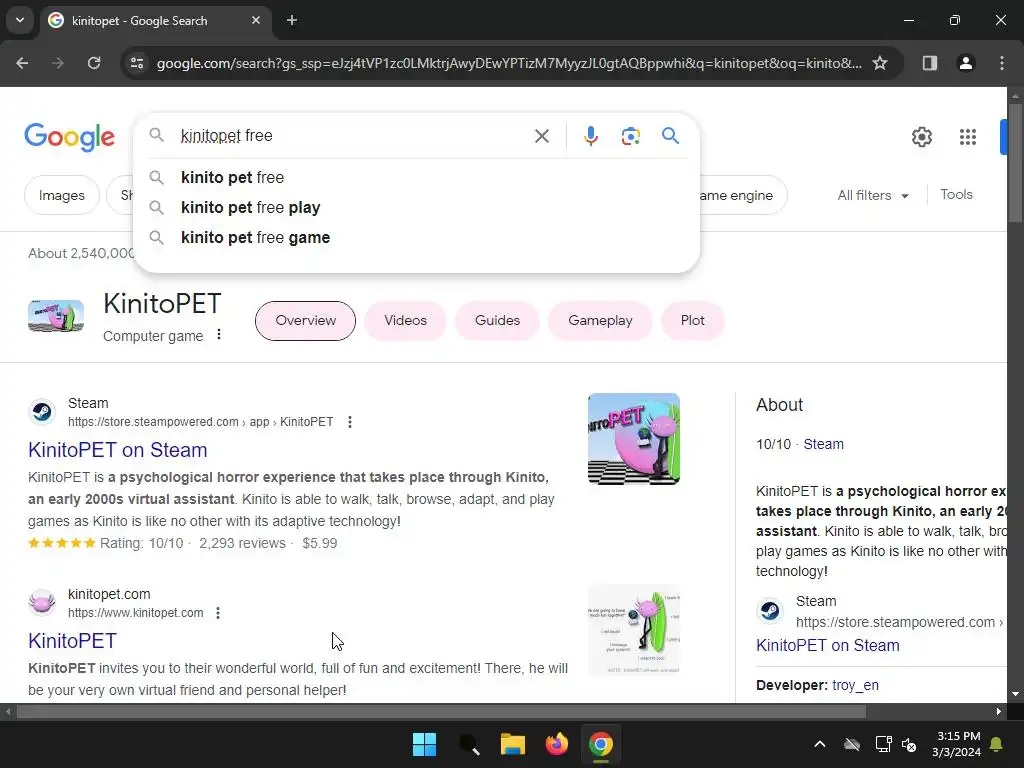Open Chrome three-dot menu

coord(1001,63)
